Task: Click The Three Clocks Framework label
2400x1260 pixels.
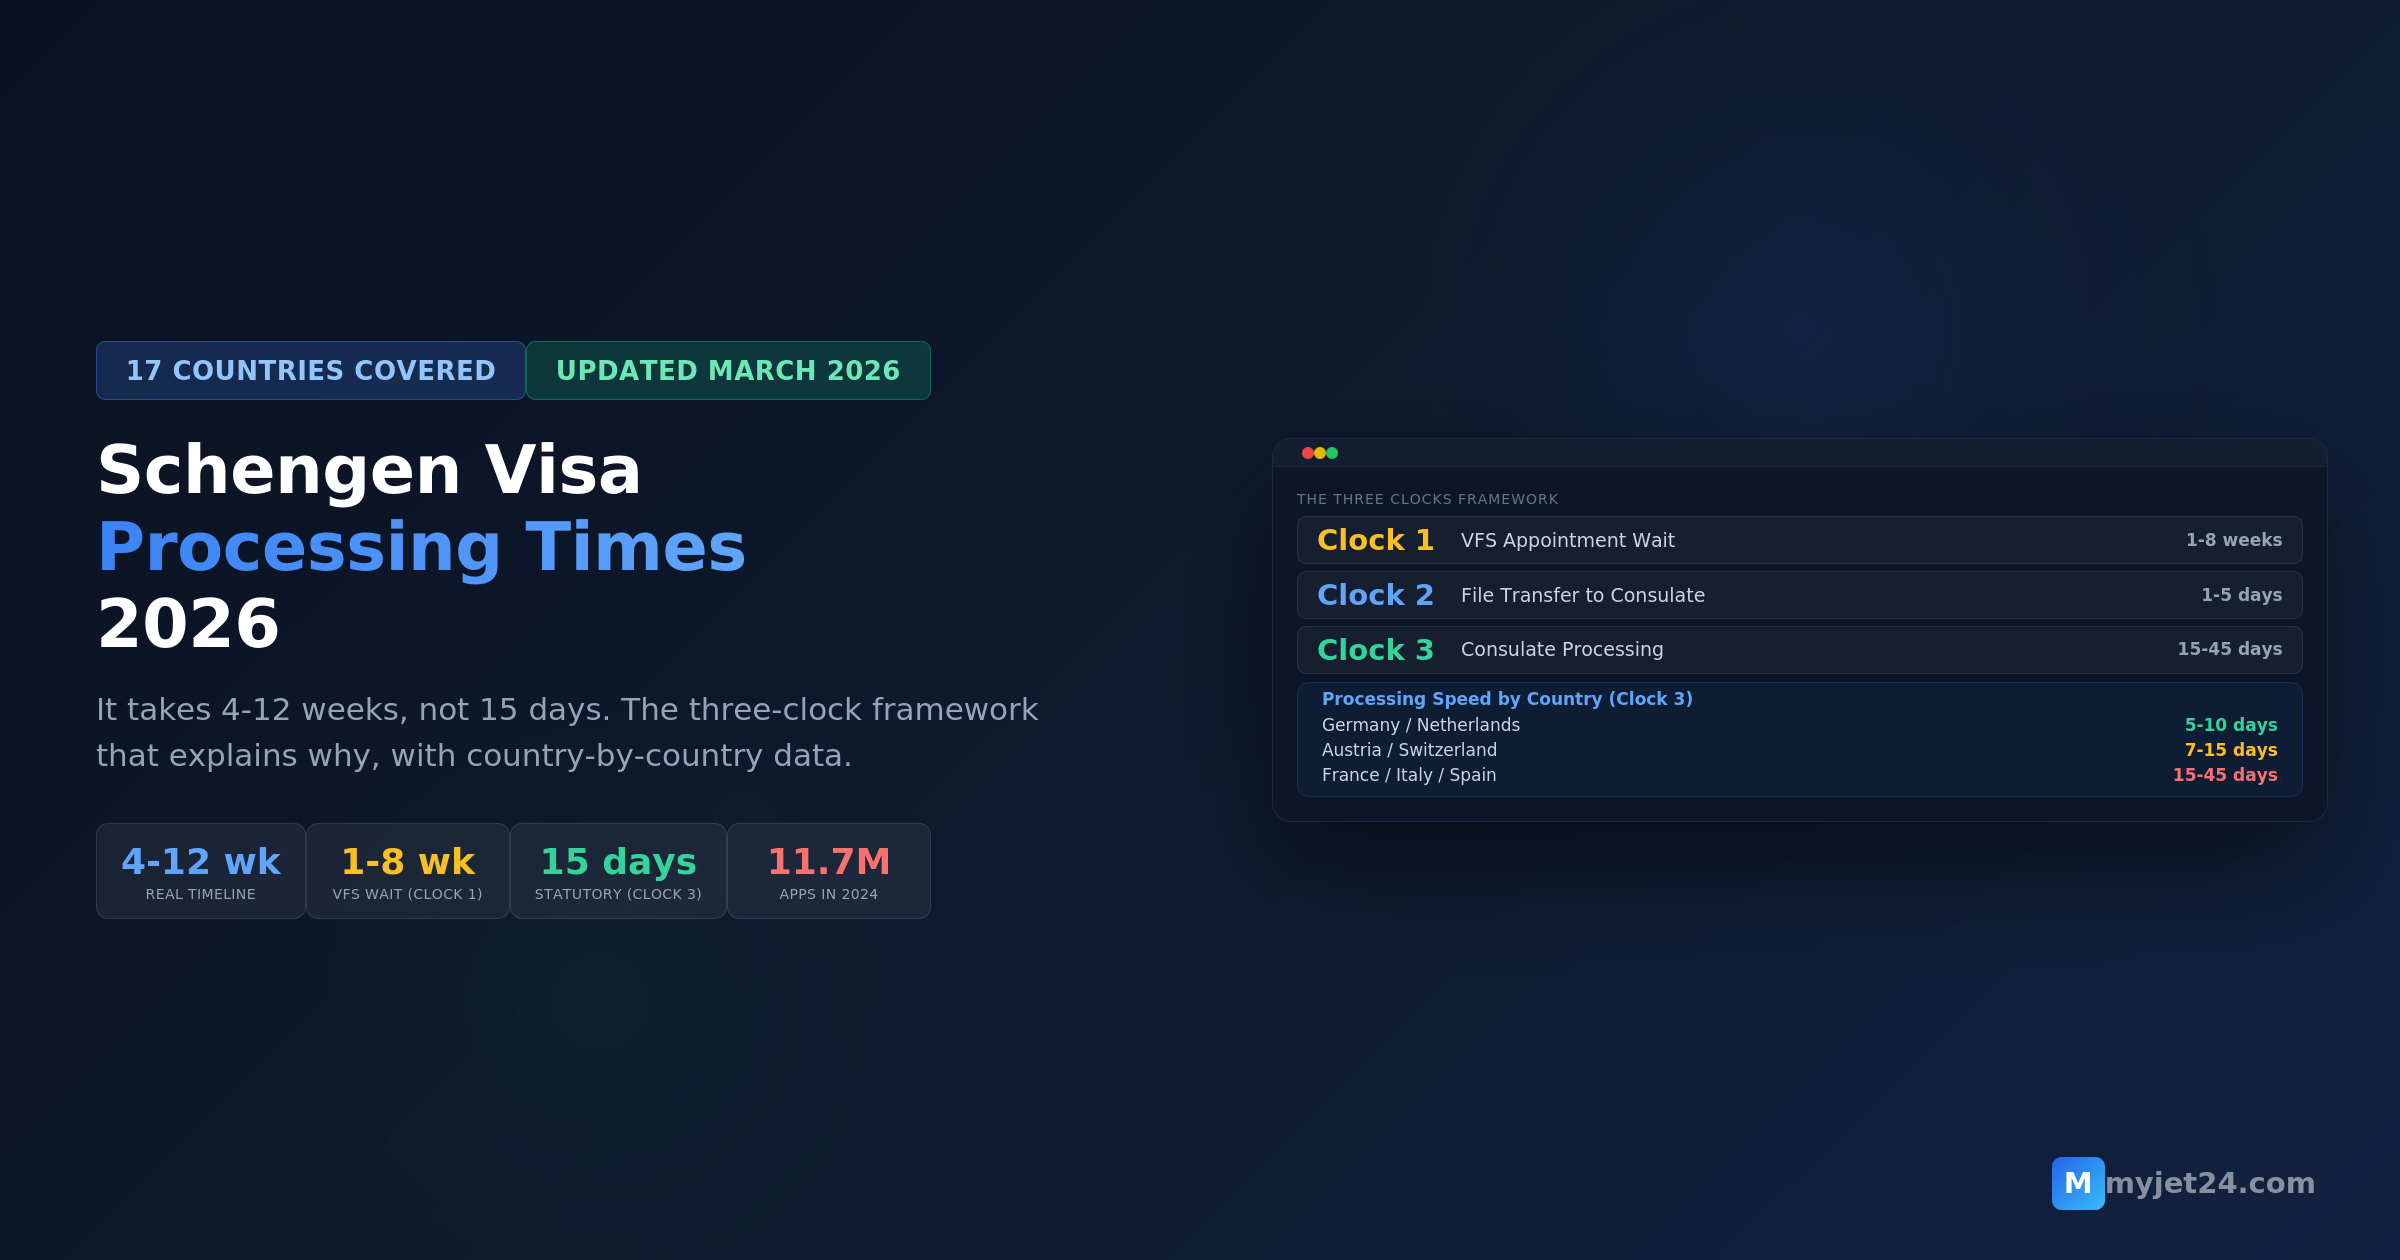Action: pos(1427,499)
